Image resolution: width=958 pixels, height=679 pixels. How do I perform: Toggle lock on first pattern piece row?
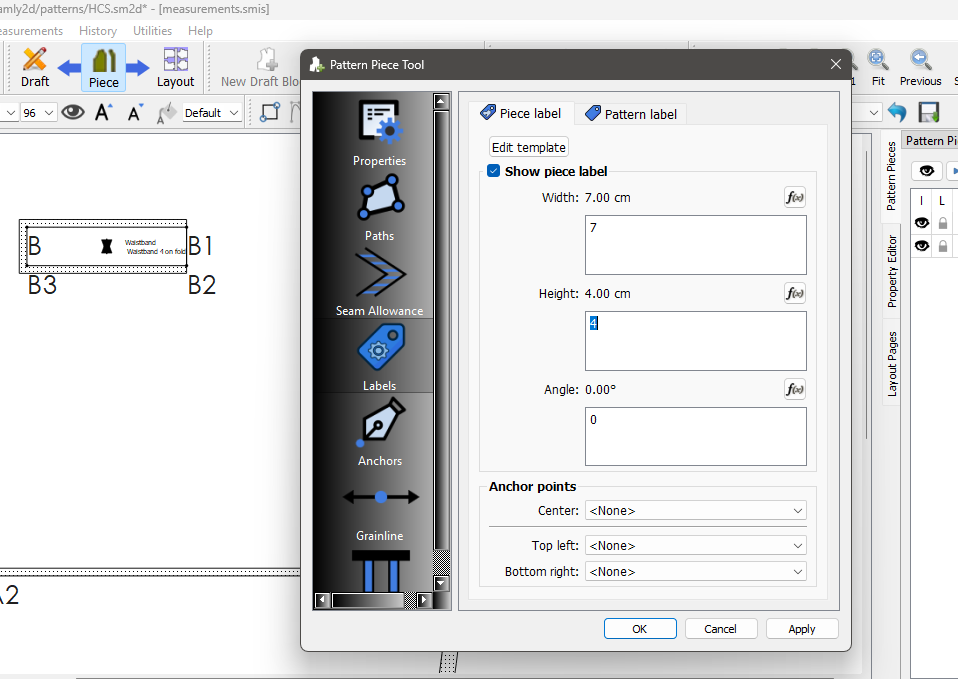click(x=943, y=223)
